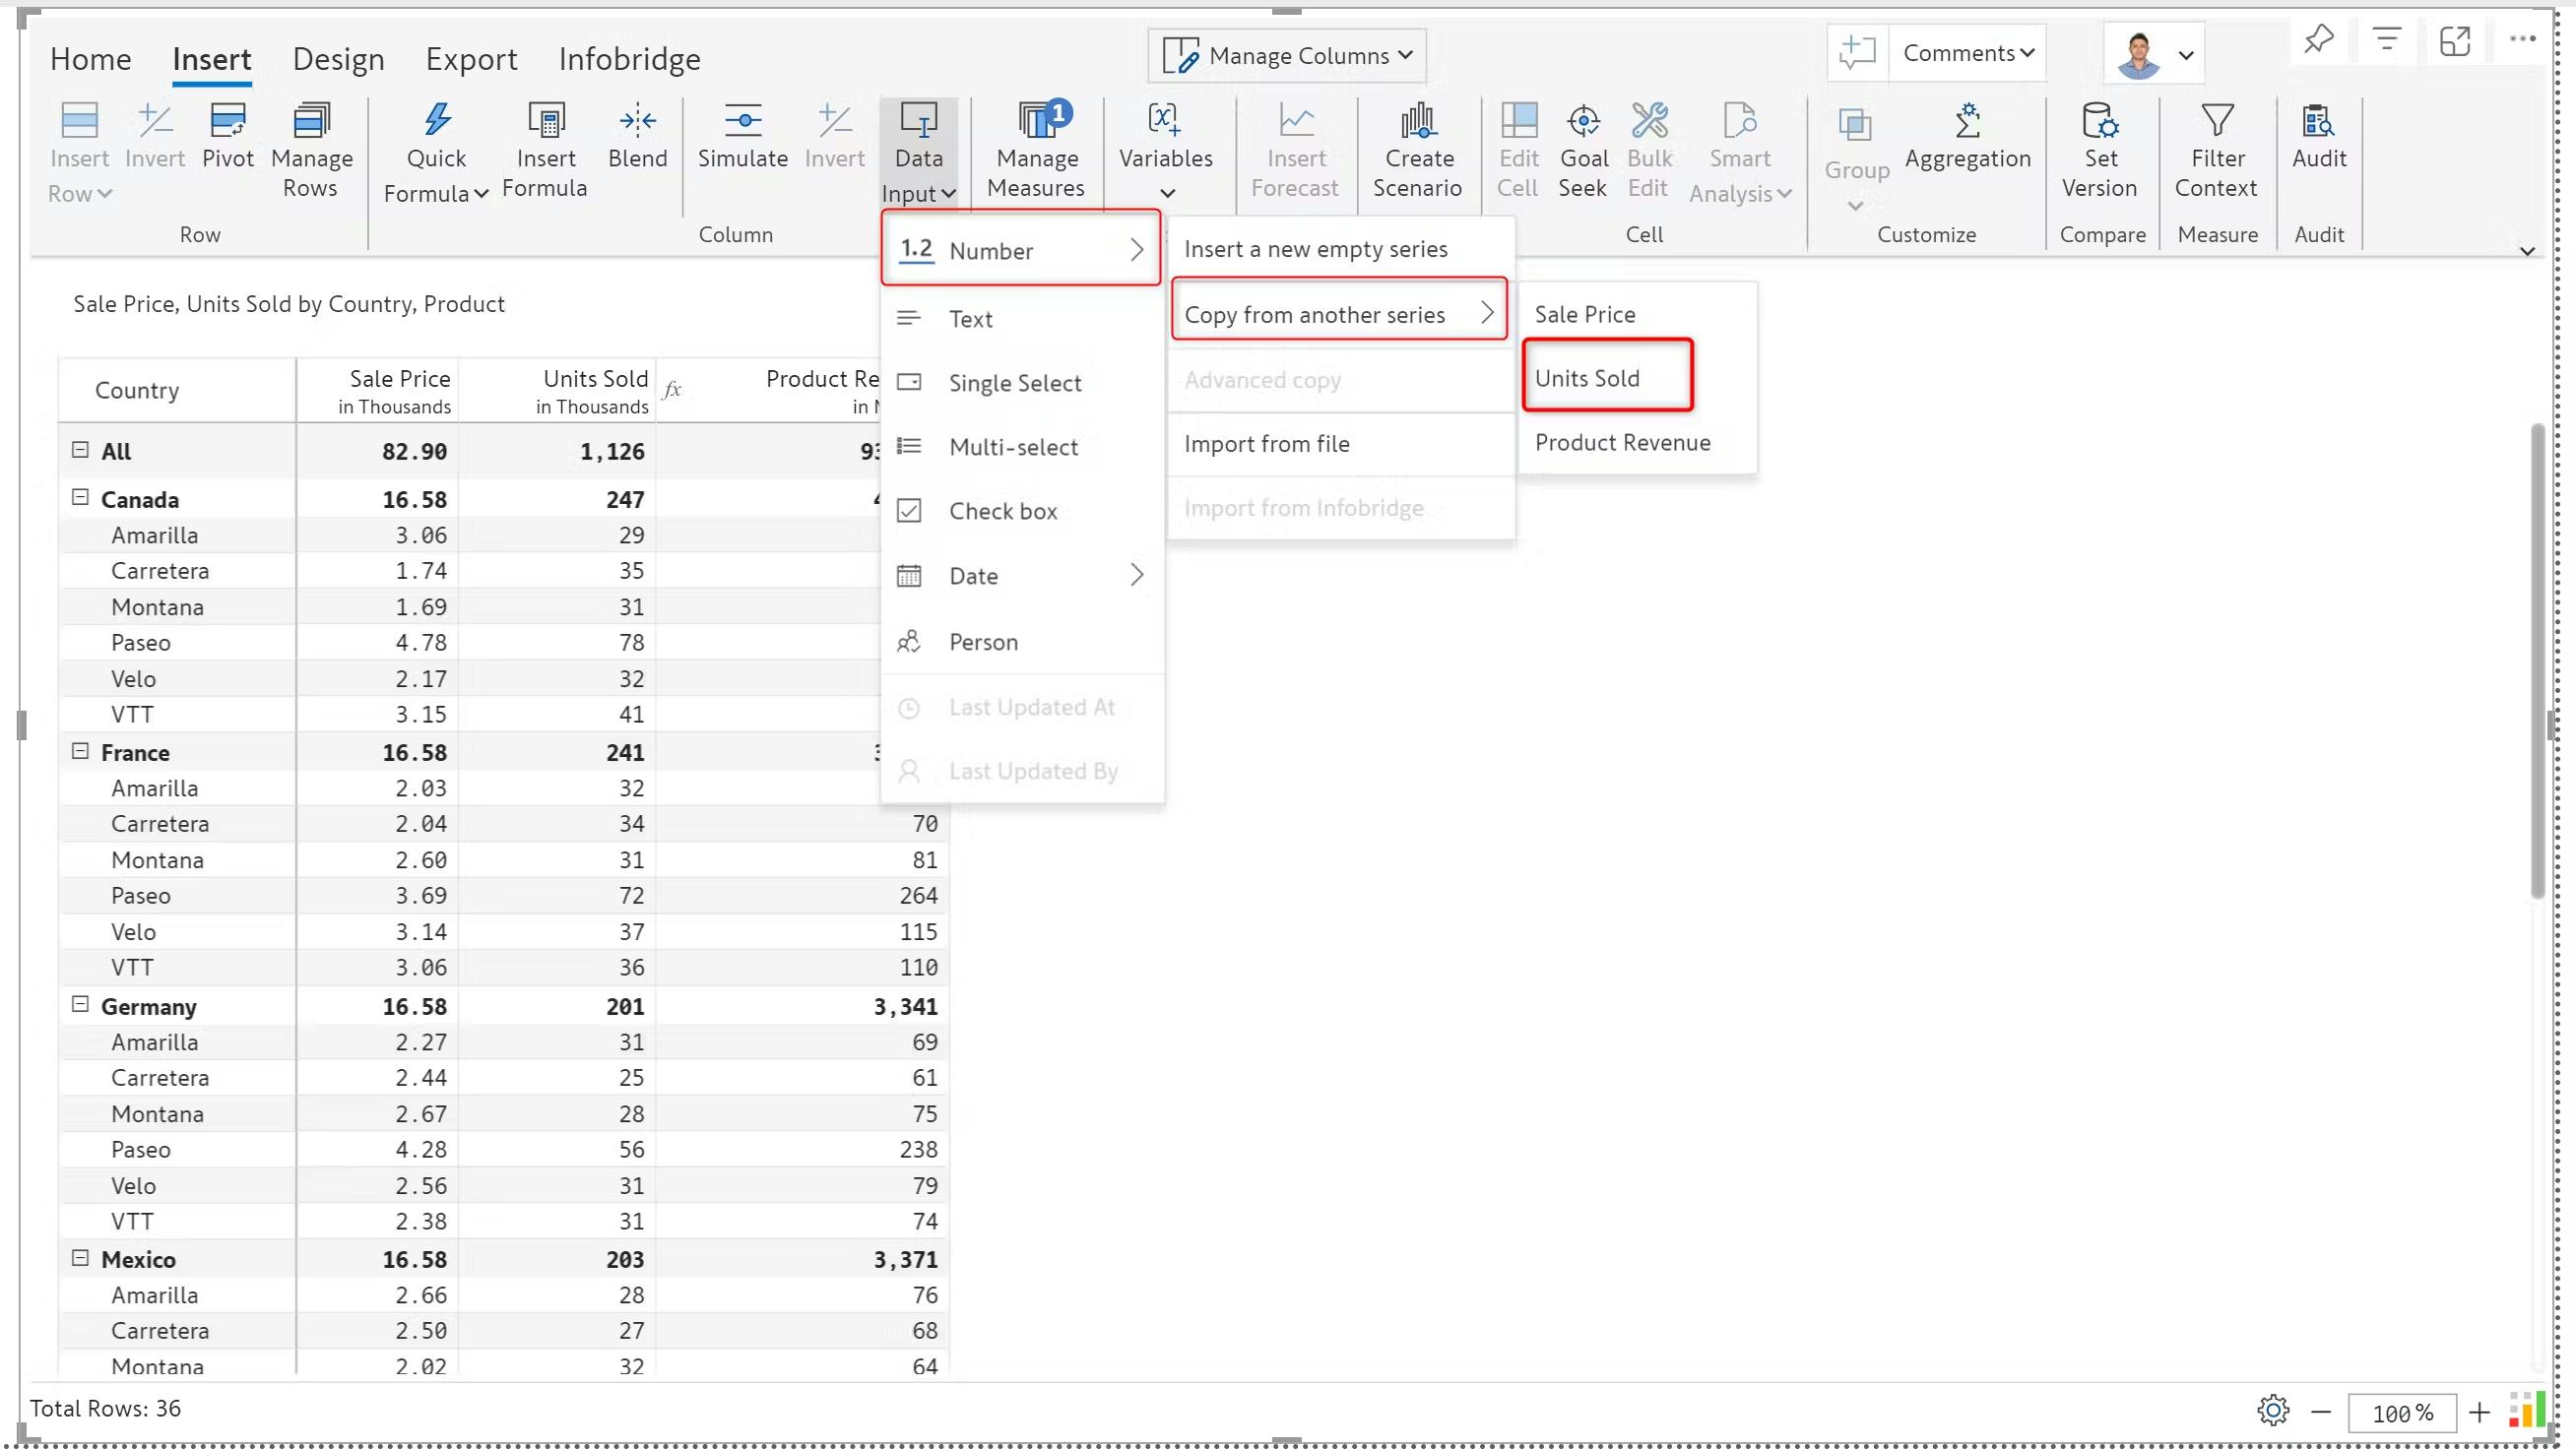Select Units Sold from series submenu
The height and width of the screenshot is (1449, 2576).
click(1587, 378)
